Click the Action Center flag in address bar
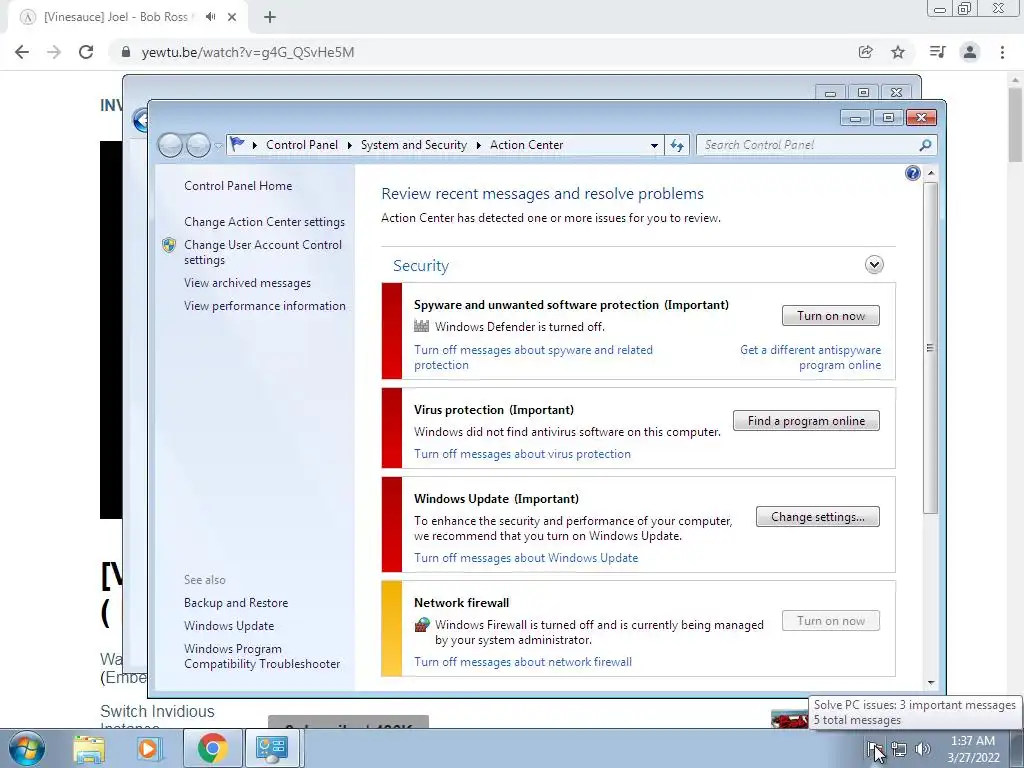The width and height of the screenshot is (1024, 768). pyautogui.click(x=237, y=144)
